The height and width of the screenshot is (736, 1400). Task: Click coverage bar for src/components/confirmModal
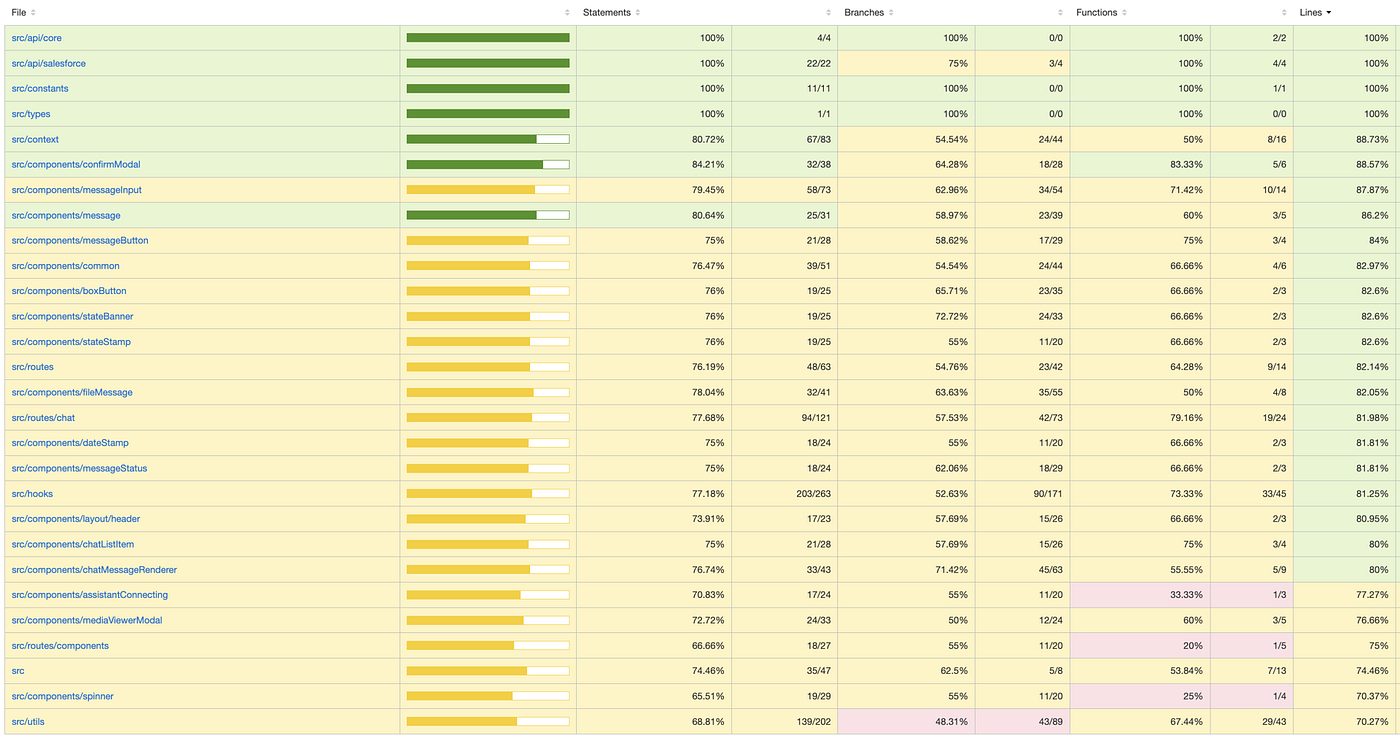coord(488,165)
